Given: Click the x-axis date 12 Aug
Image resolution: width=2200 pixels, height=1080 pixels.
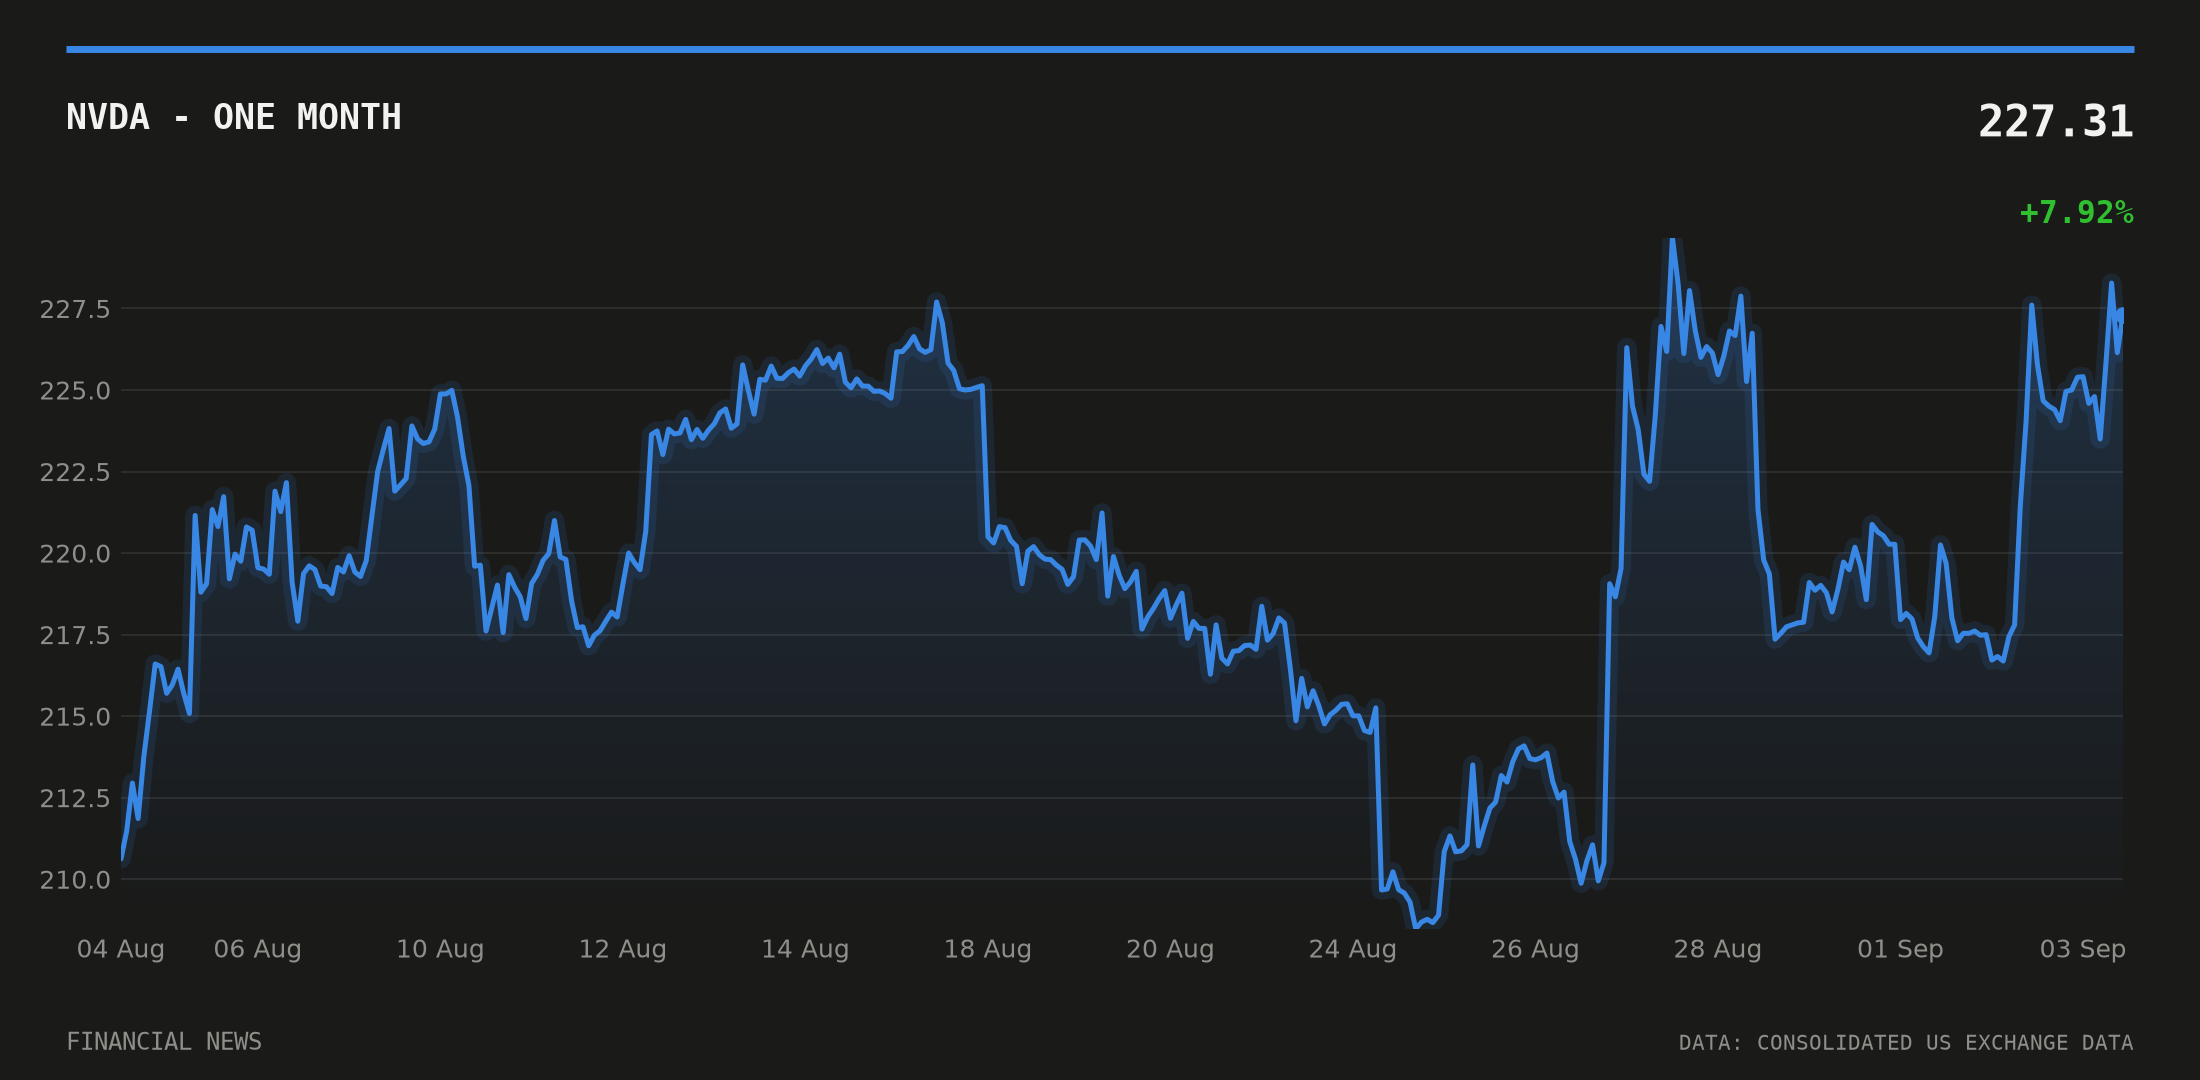Looking at the screenshot, I should click(x=623, y=949).
